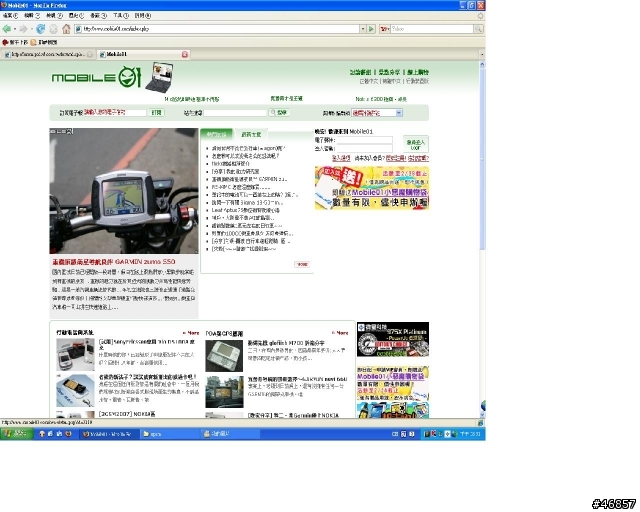The width and height of the screenshot is (640, 512).
Task: Focus the Yahoo search box
Action: tap(432, 29)
